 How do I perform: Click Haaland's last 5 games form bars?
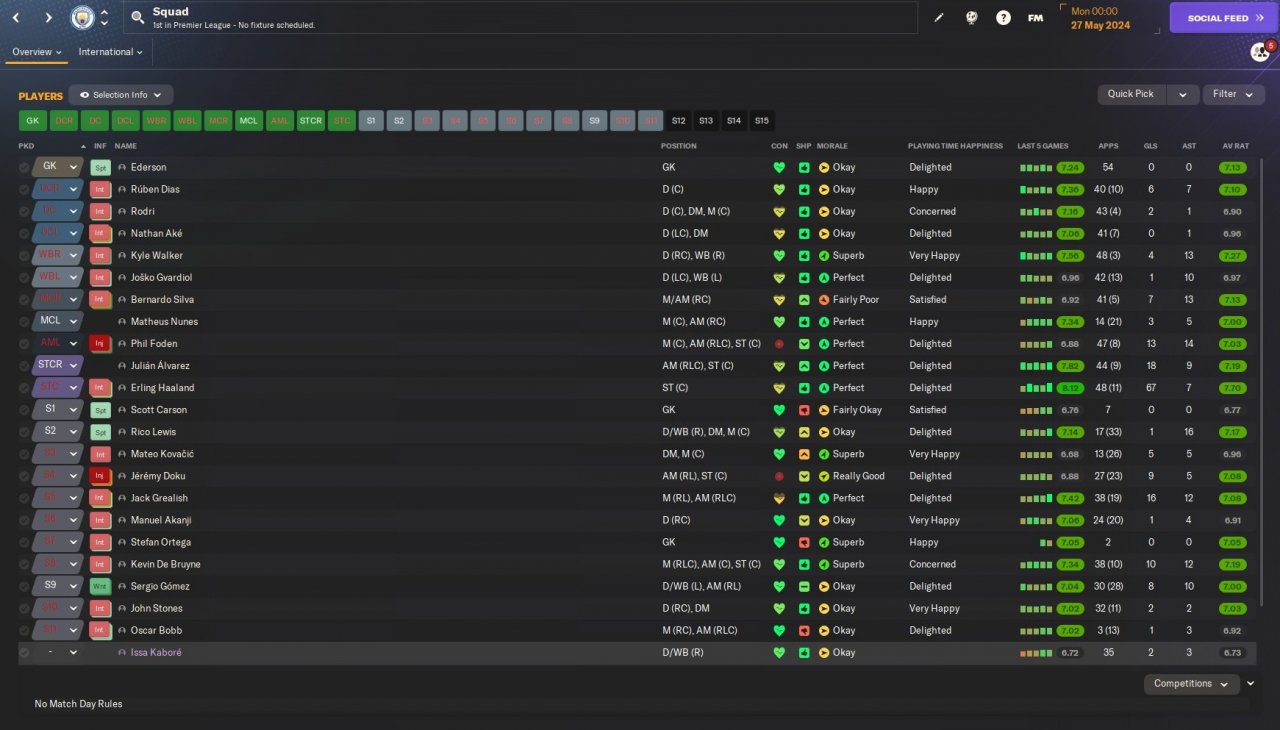click(x=1037, y=388)
